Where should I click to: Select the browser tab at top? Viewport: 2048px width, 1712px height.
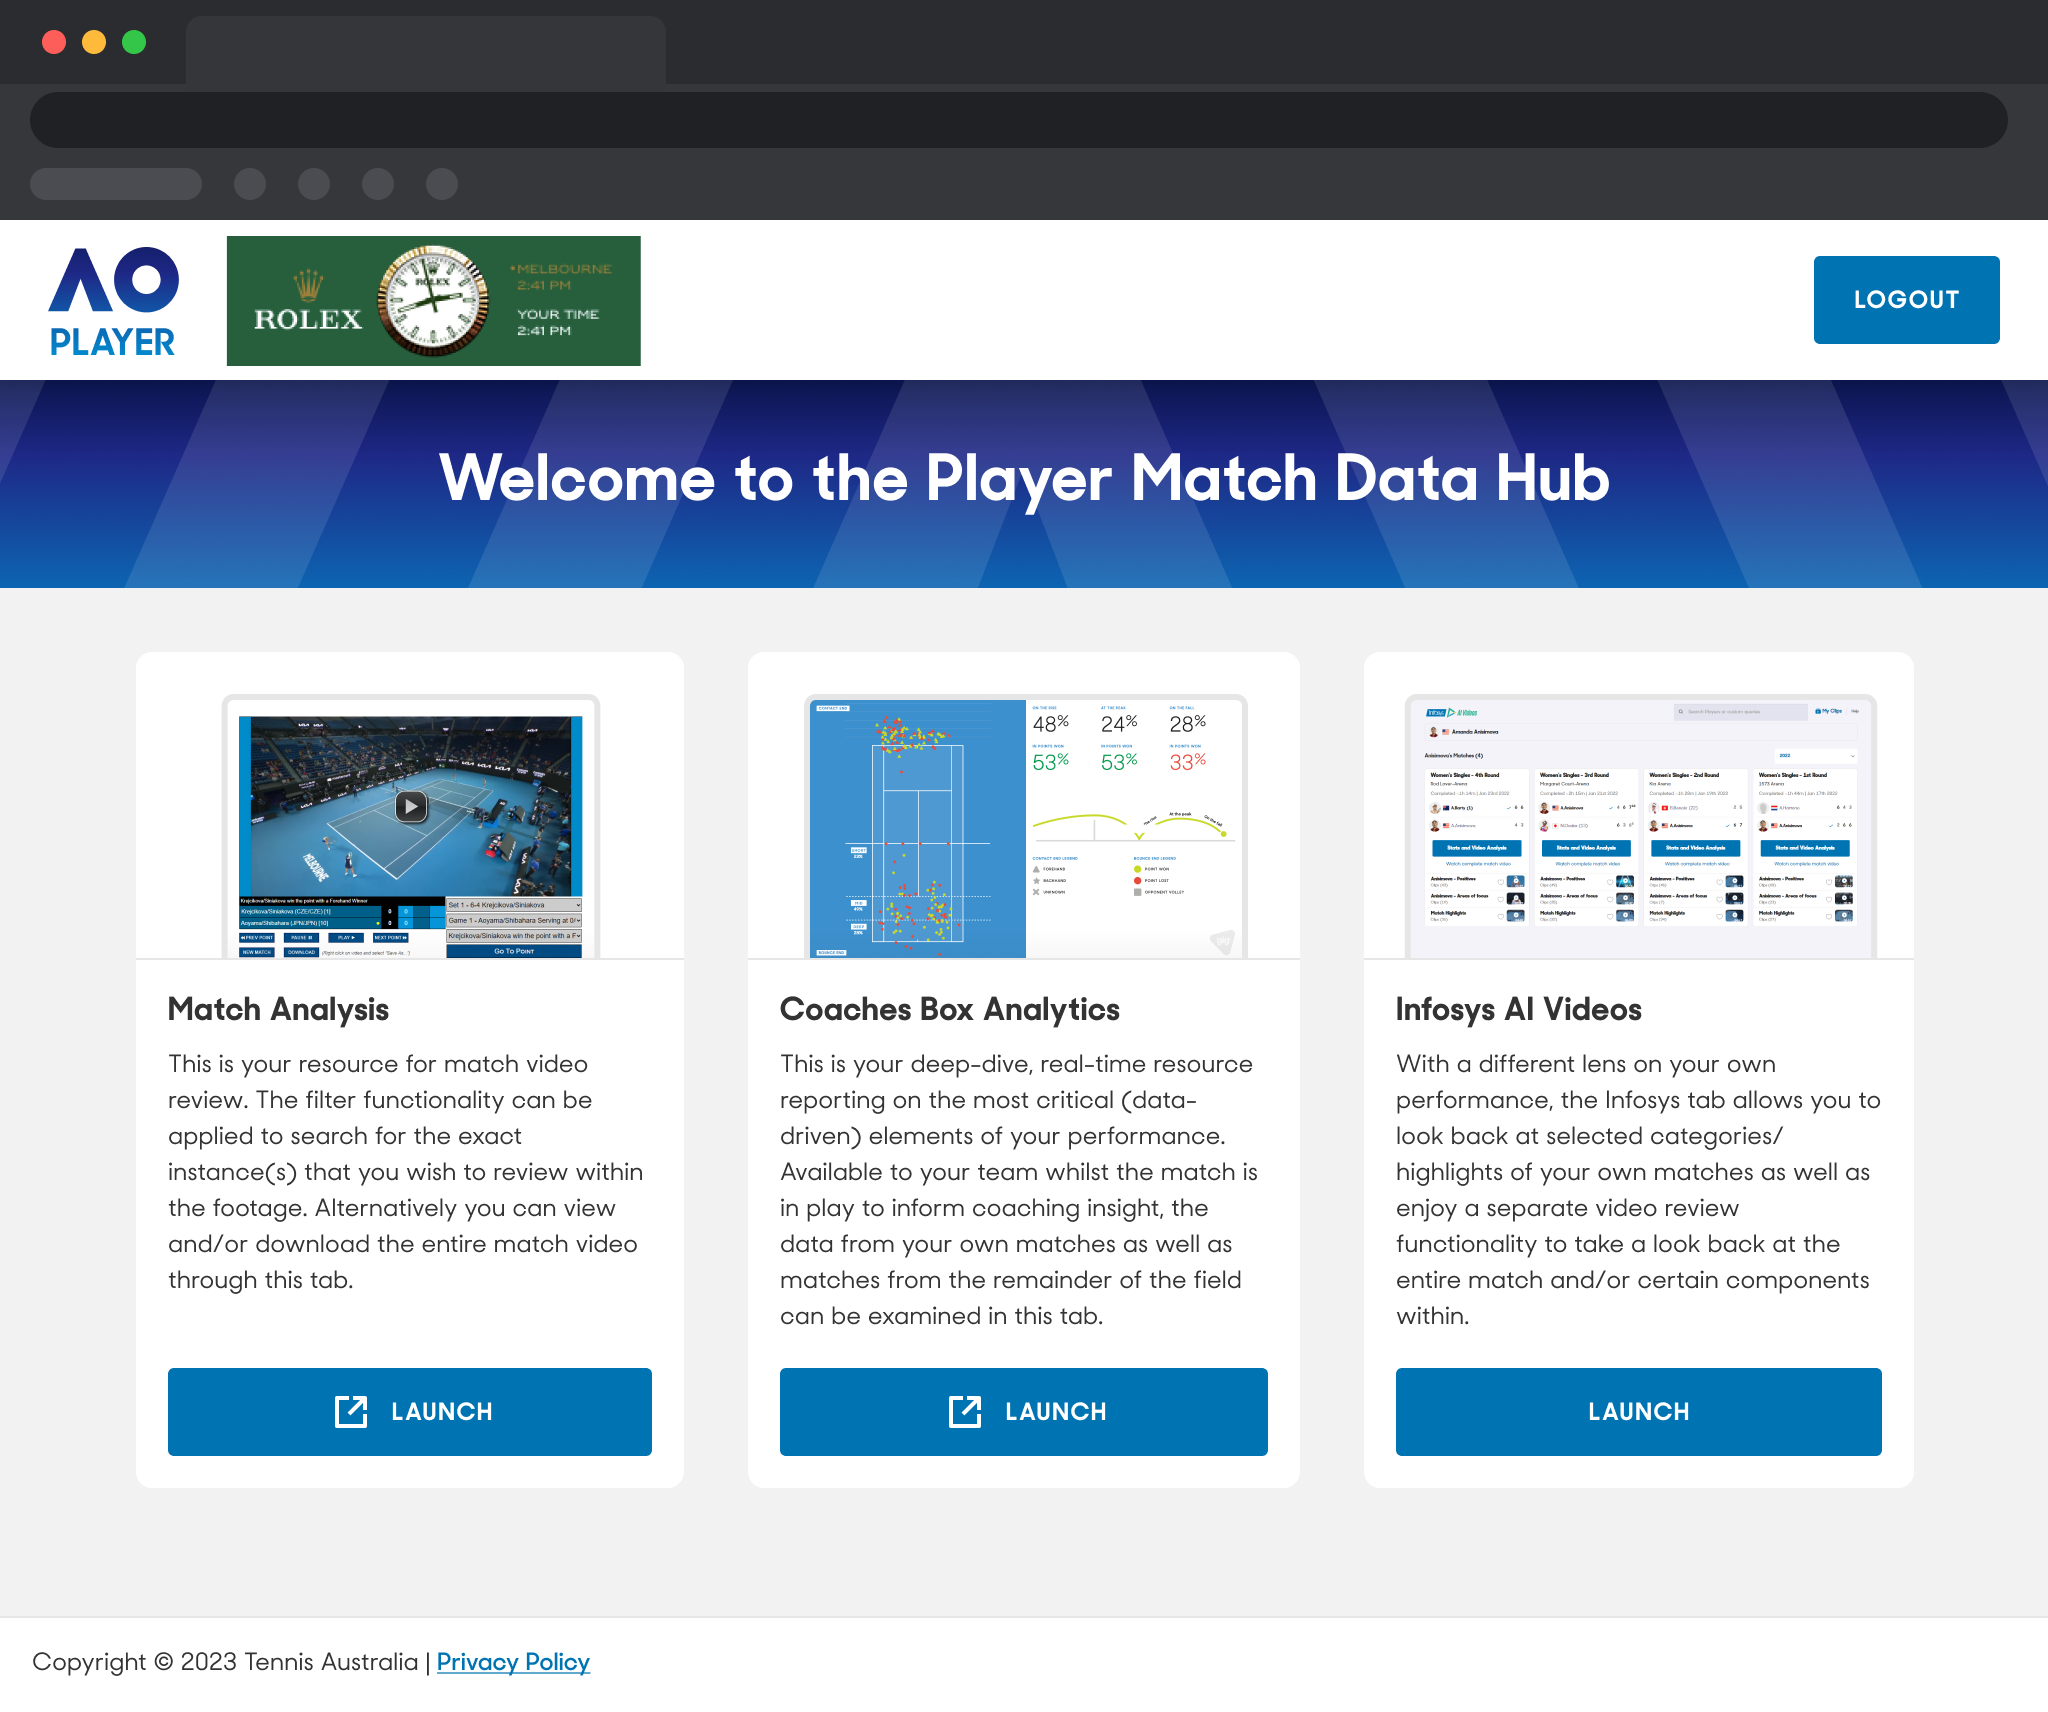[425, 50]
